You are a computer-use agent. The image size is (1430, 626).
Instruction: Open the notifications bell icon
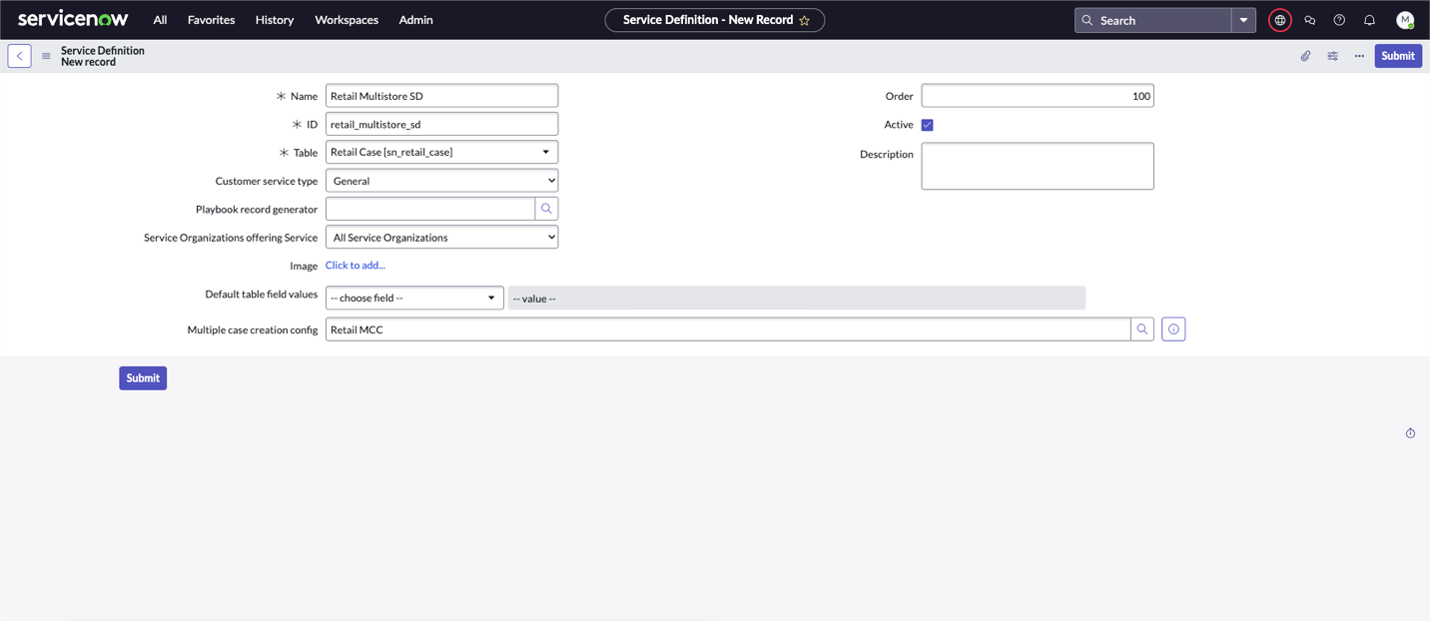coord(1370,20)
